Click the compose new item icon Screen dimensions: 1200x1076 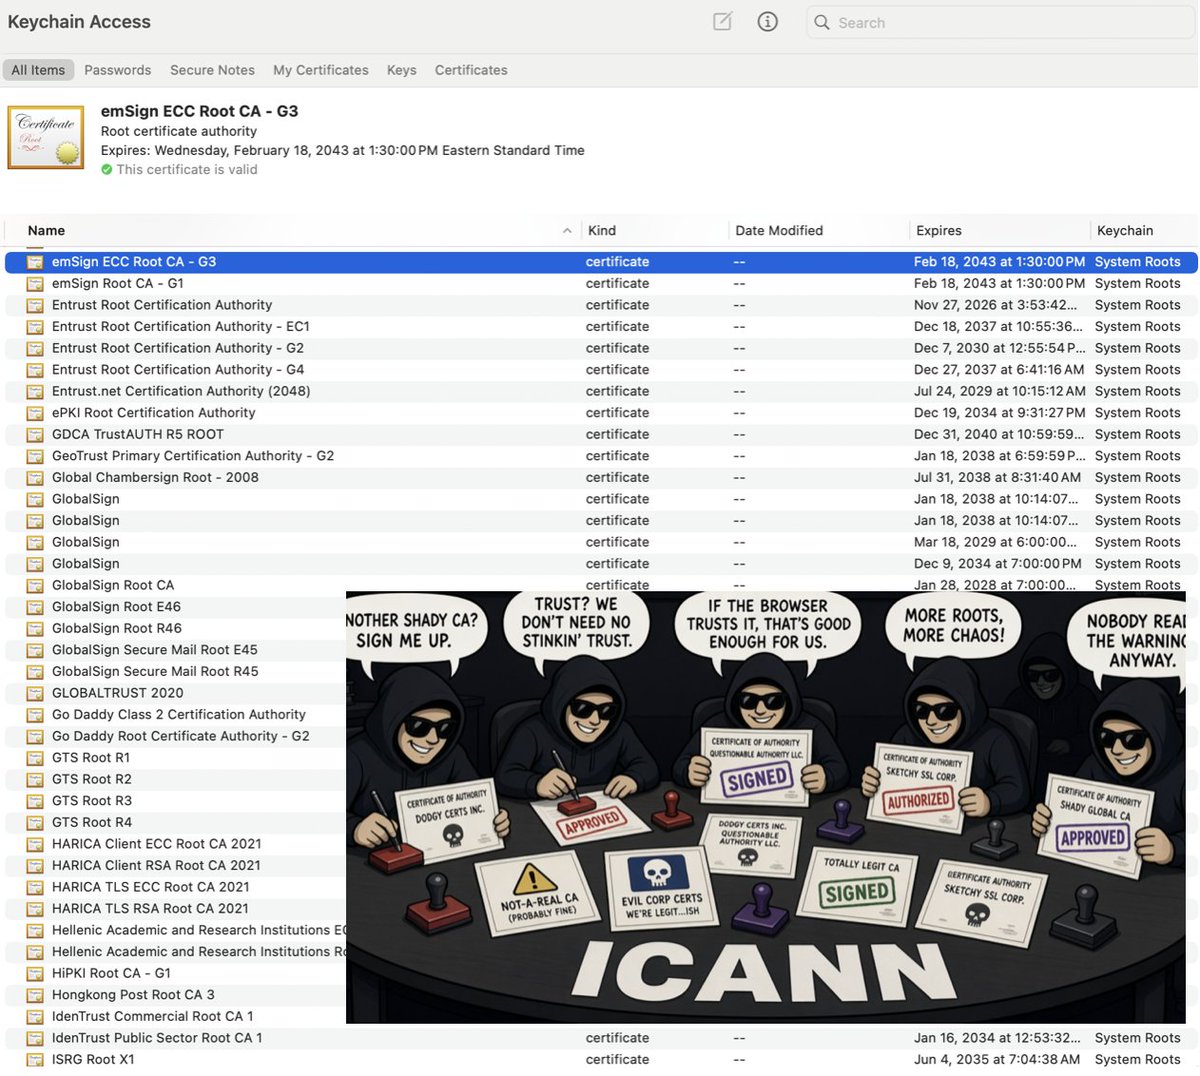tap(722, 22)
